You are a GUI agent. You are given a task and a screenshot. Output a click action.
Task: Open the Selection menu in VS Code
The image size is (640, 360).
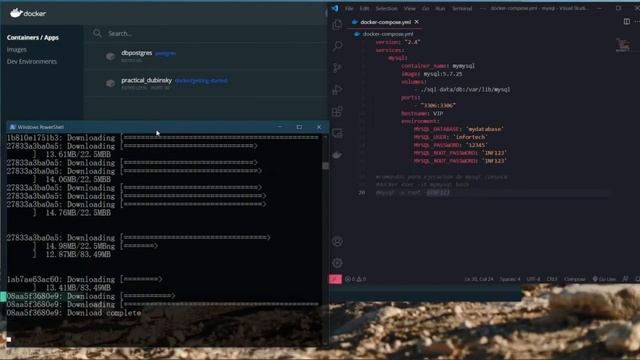click(387, 8)
